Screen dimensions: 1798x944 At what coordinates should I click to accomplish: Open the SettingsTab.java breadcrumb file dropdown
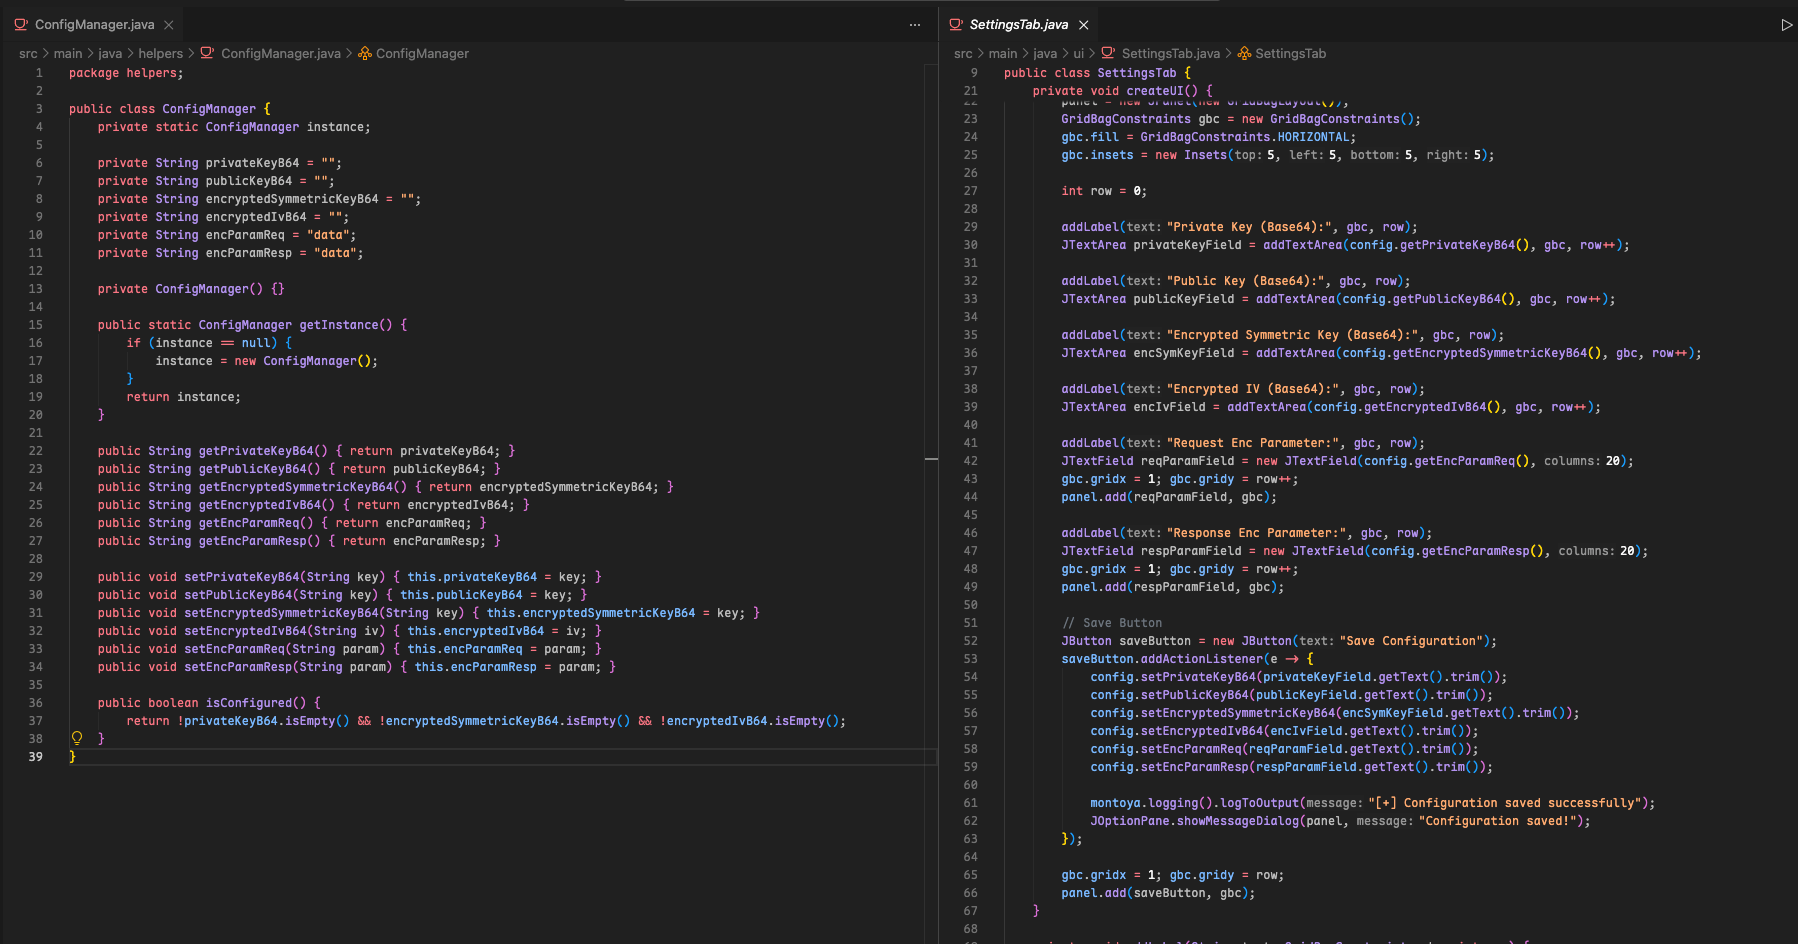(1170, 54)
